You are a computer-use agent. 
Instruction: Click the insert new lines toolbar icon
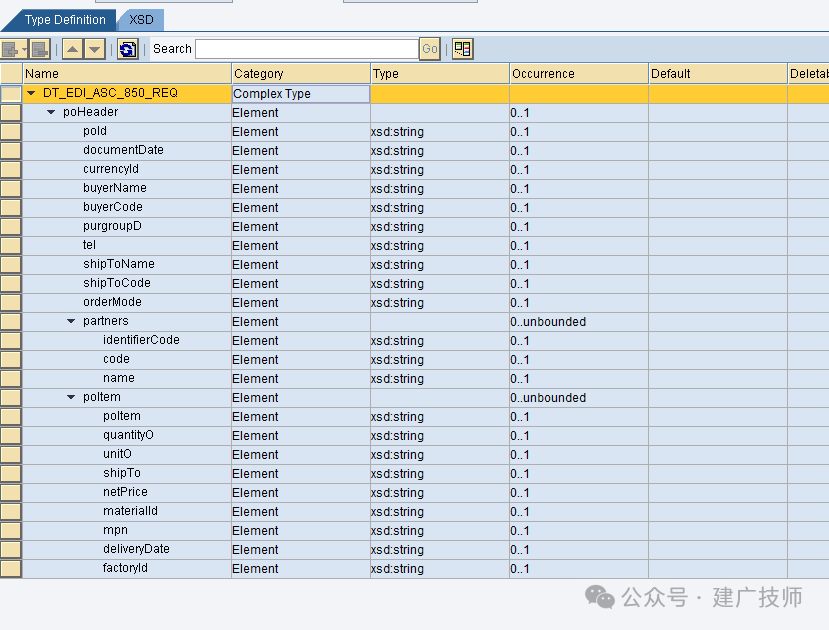click(10, 49)
